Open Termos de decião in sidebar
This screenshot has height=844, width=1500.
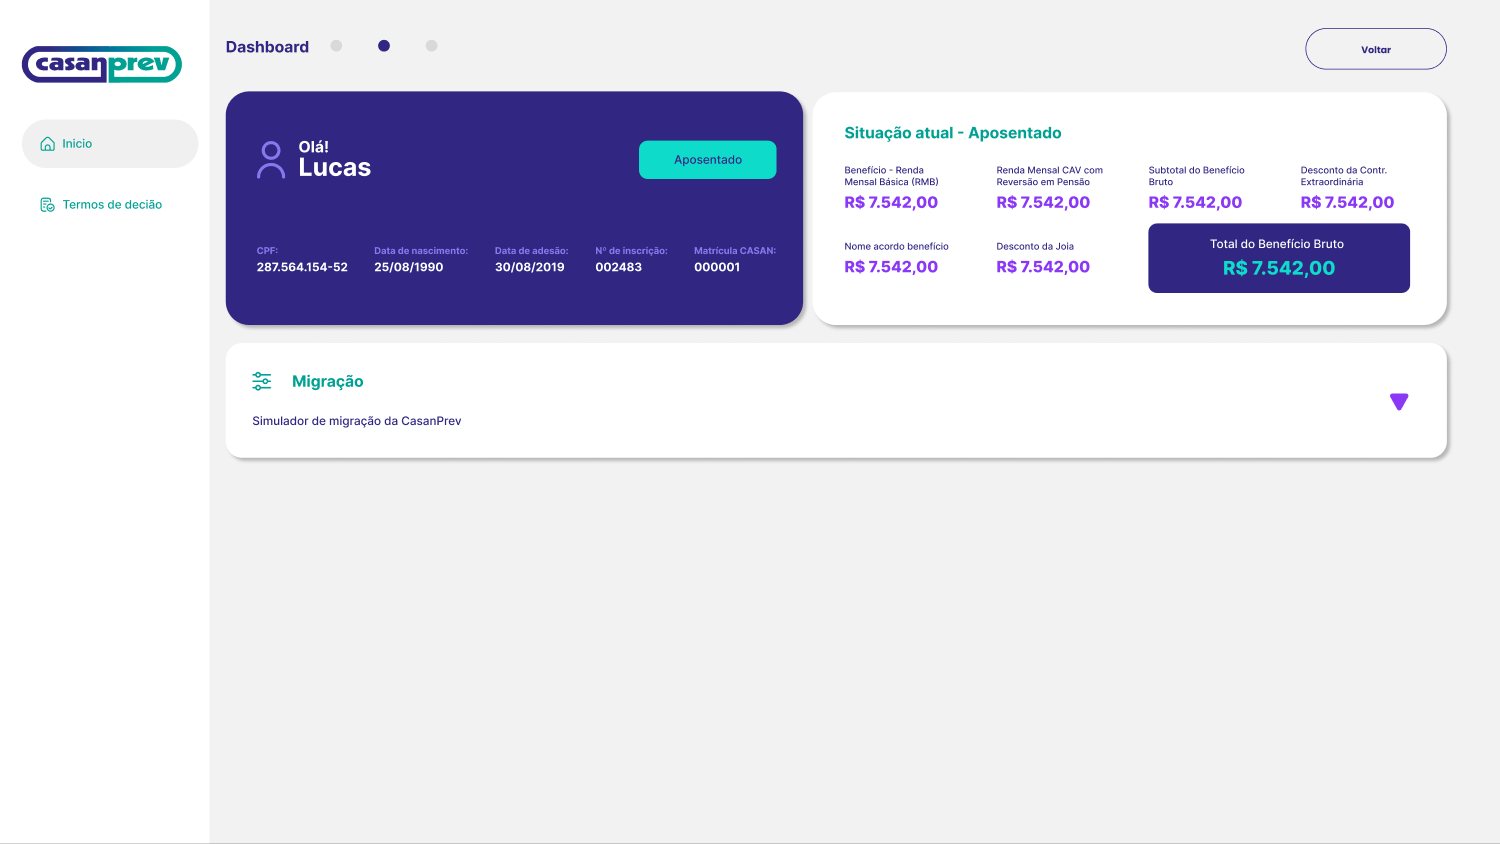[101, 205]
